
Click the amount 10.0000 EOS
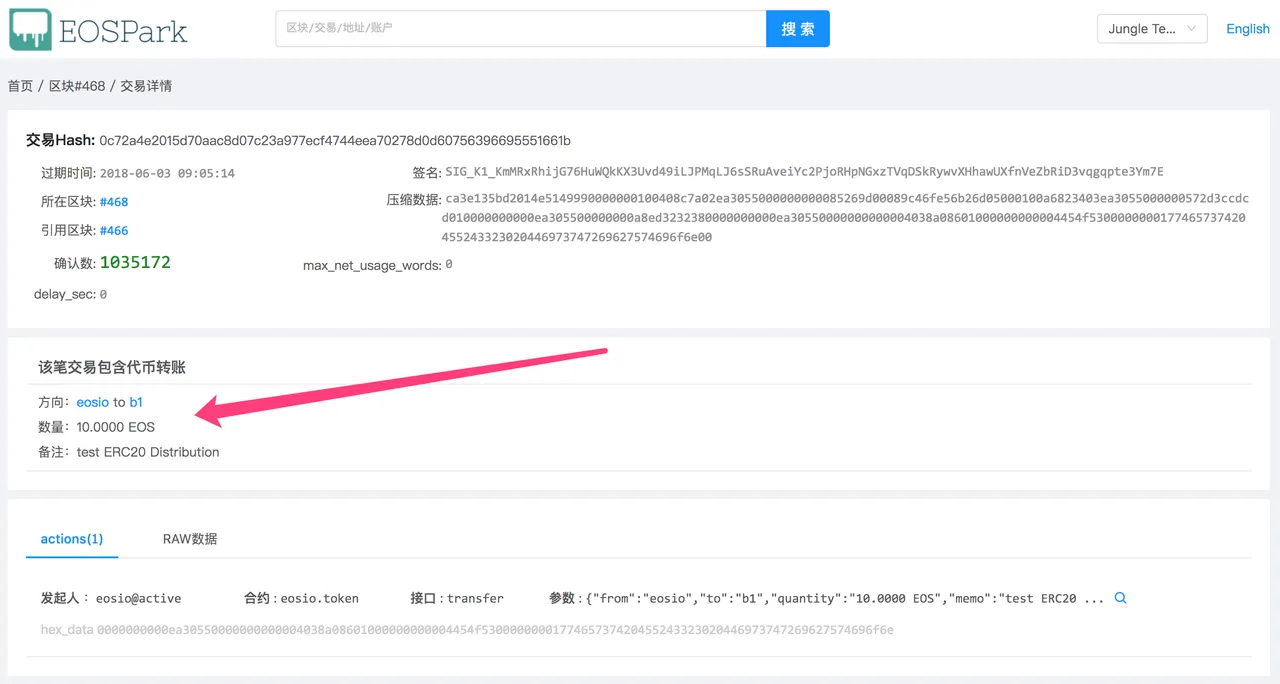click(116, 427)
